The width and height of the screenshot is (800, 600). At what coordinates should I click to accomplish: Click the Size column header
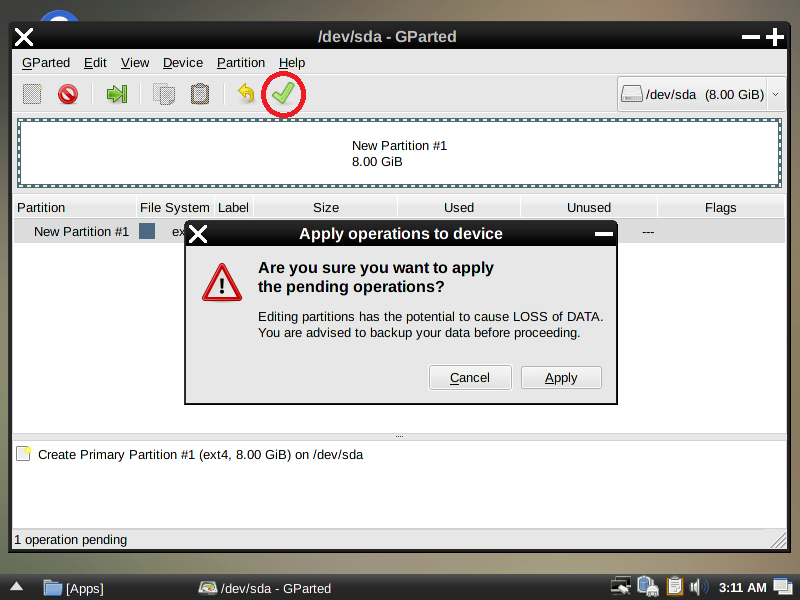coord(326,208)
